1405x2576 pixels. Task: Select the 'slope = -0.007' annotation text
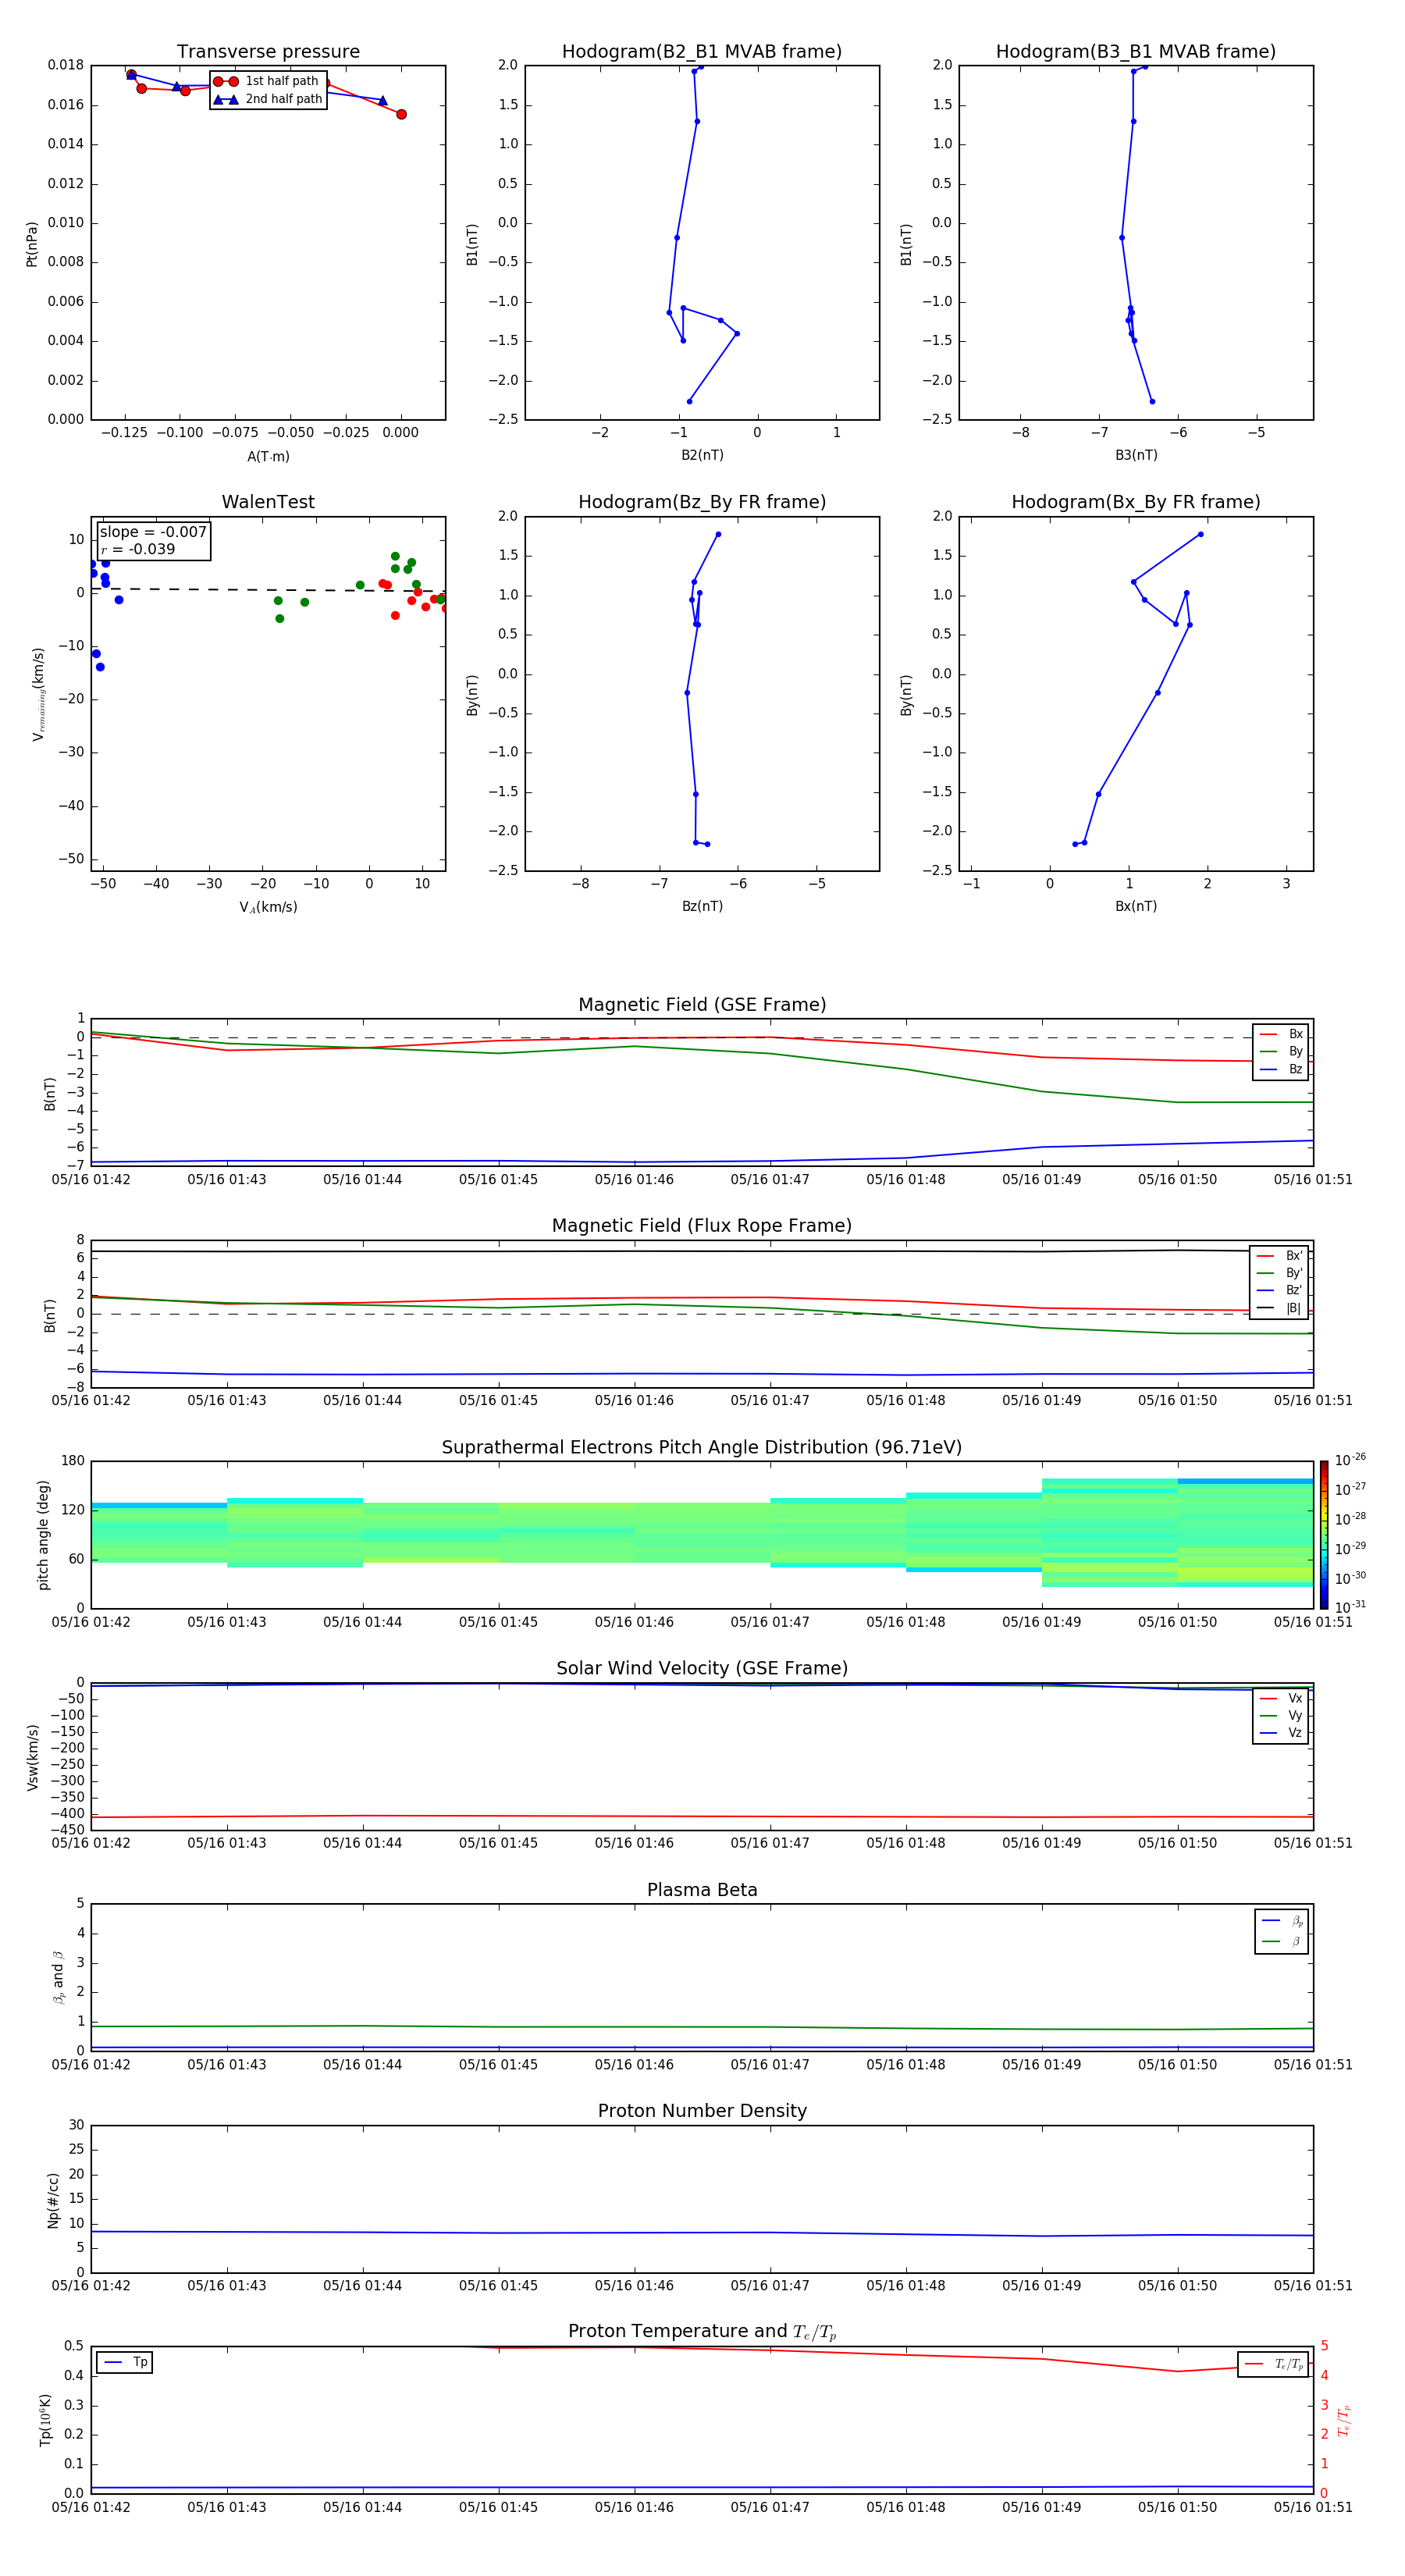(153, 532)
